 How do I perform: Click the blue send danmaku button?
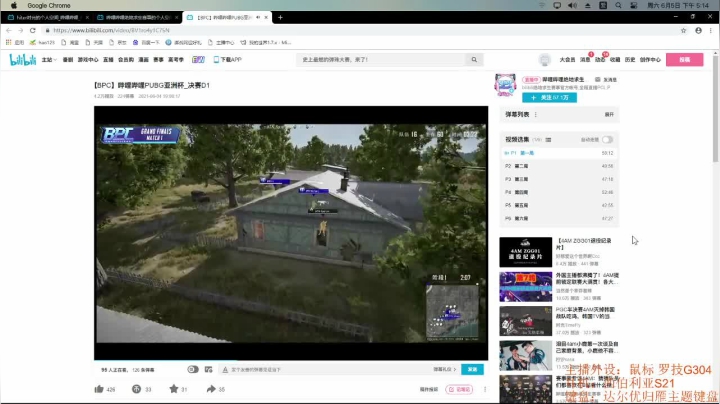tap(472, 370)
